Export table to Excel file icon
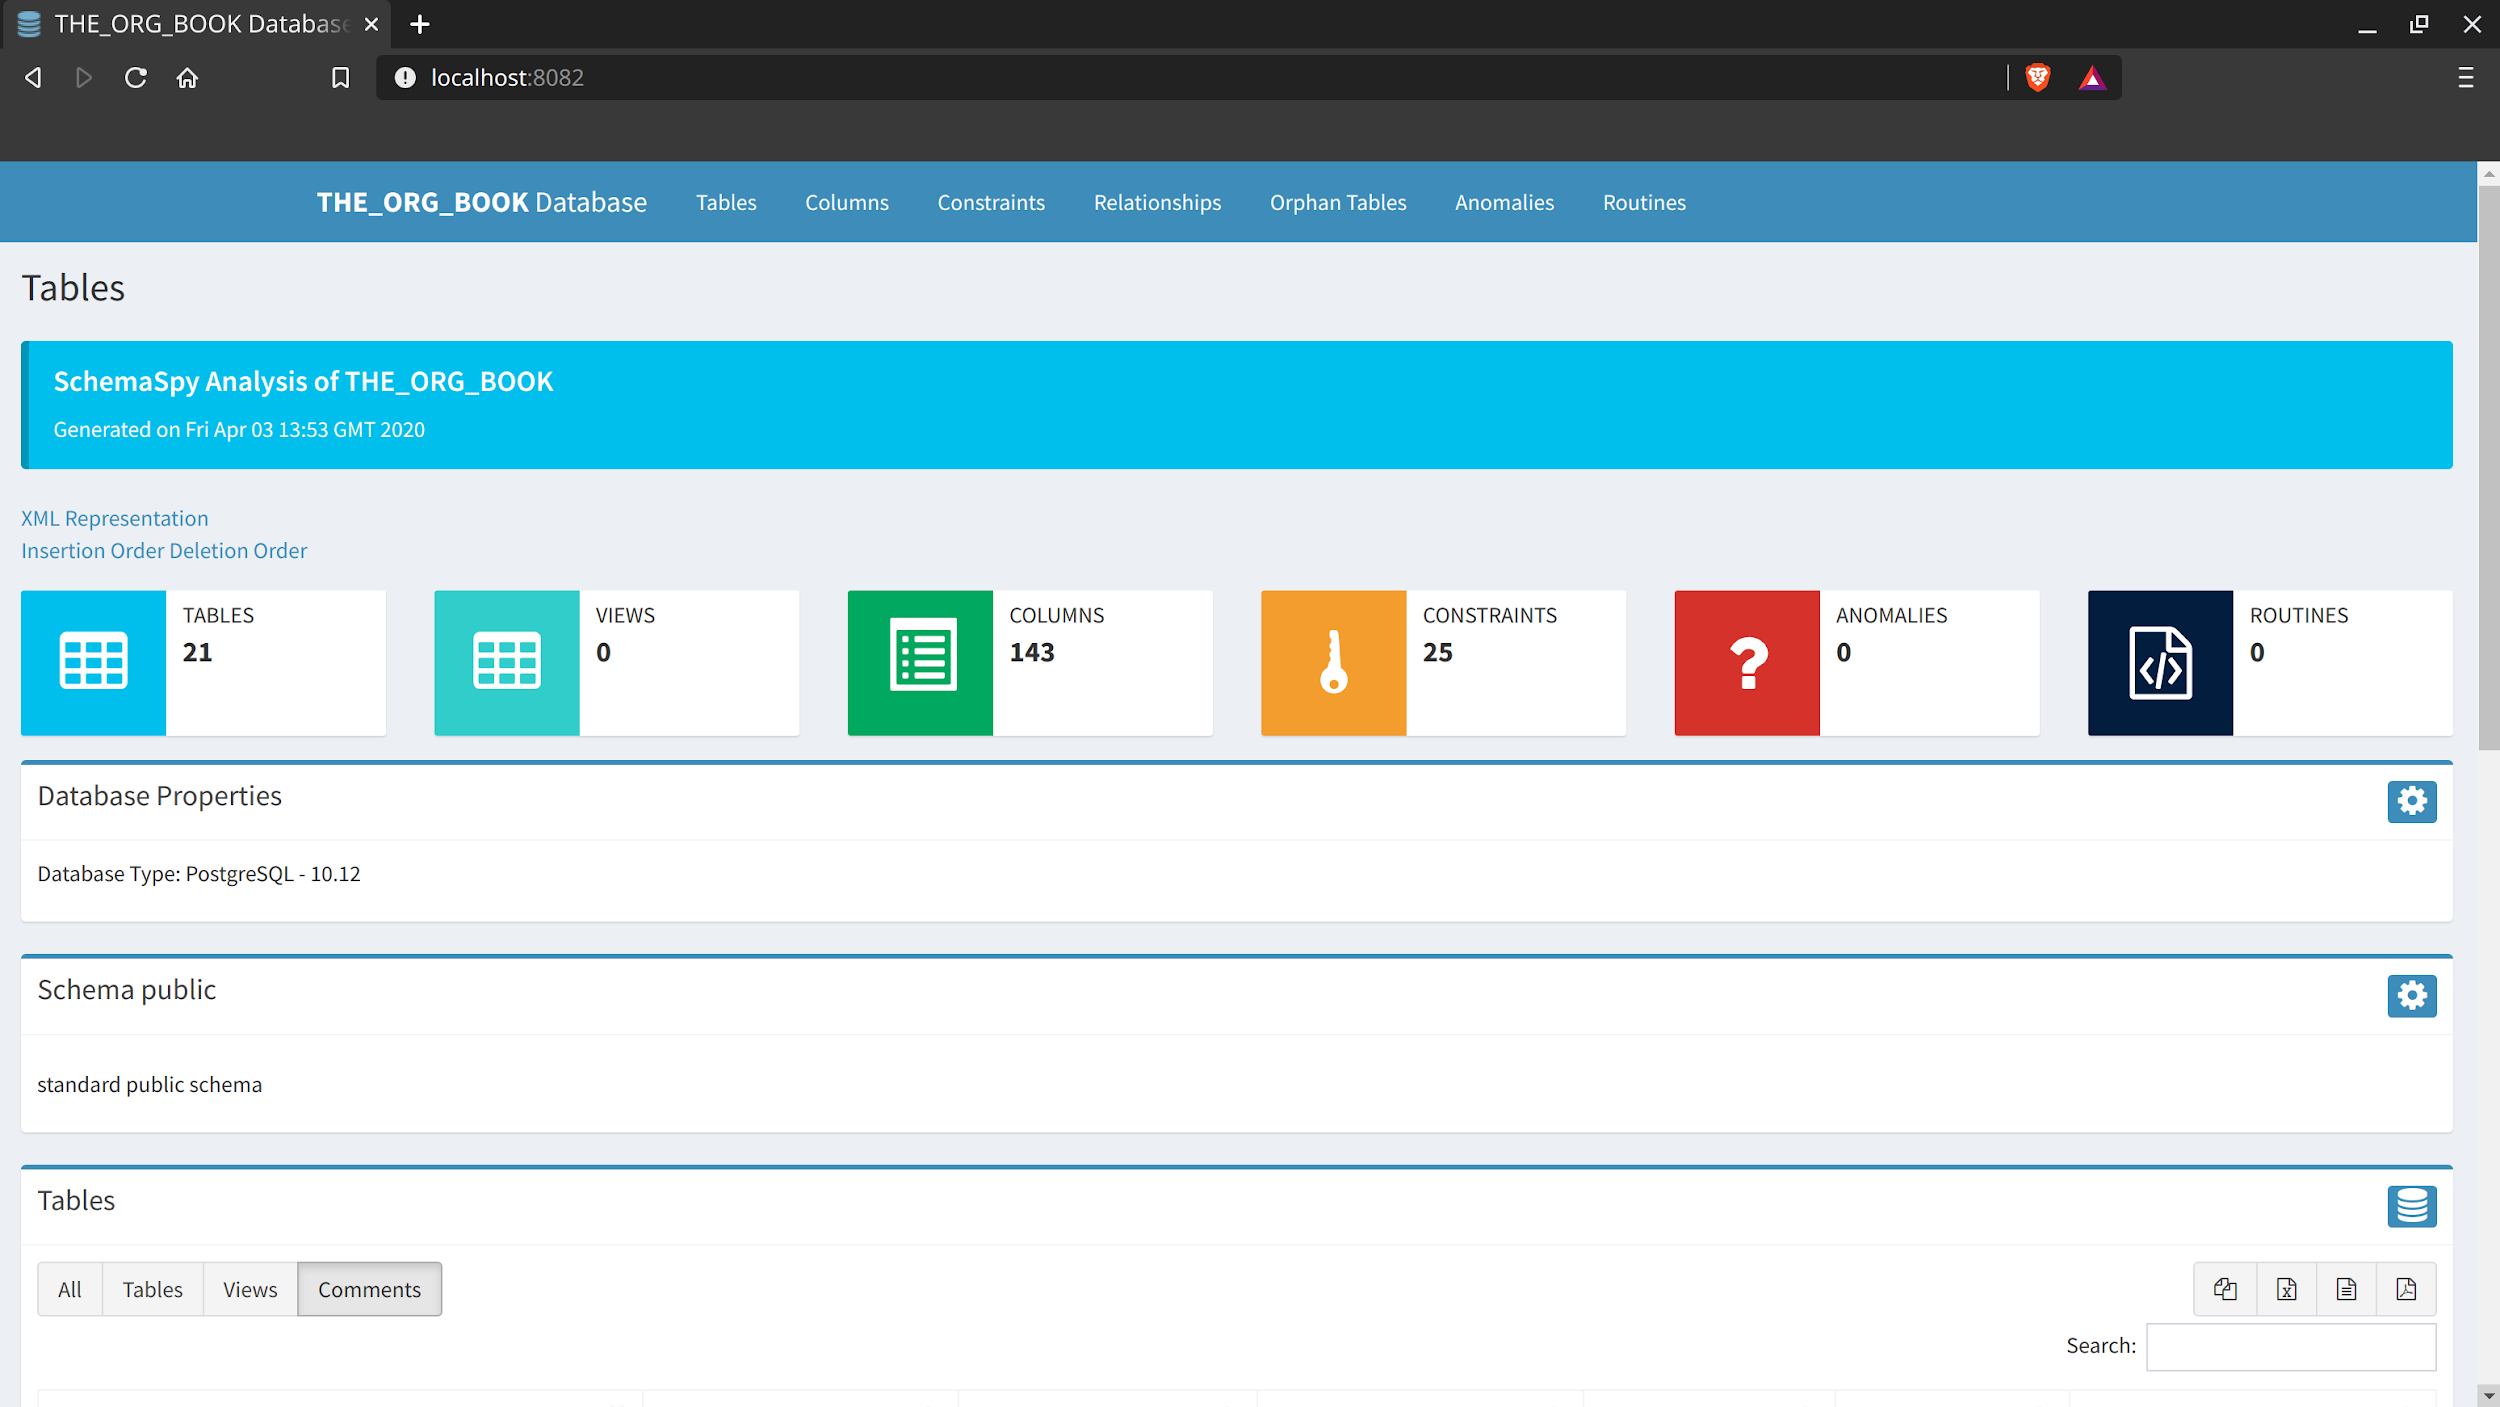Screen dimensions: 2500x1407 2286,1289
